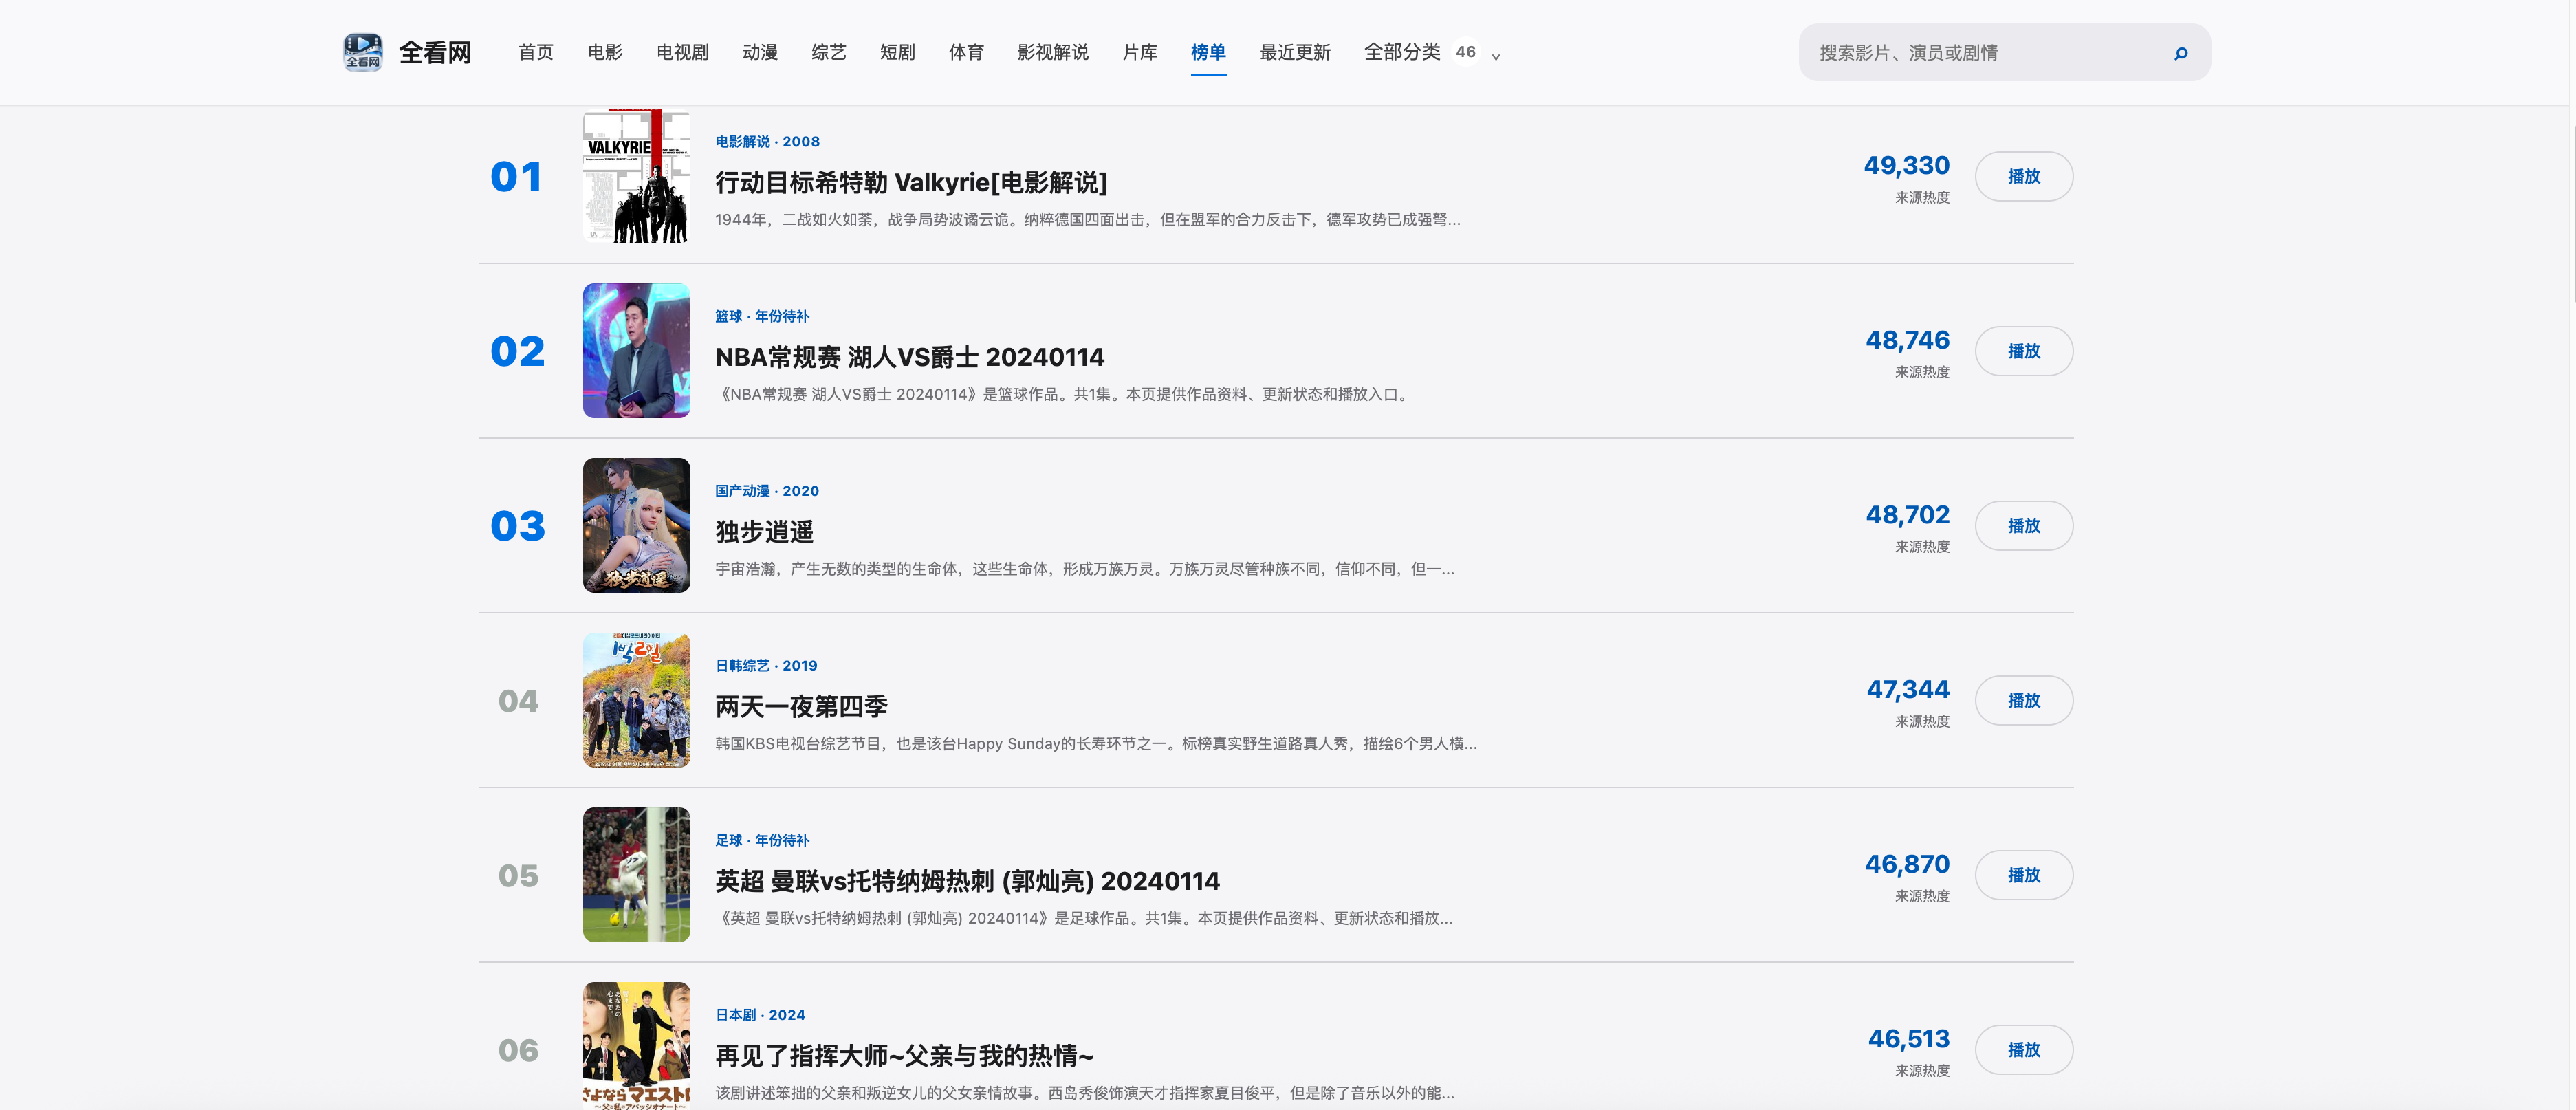The height and width of the screenshot is (1110, 2576).
Task: Open title 两天一夜第四季
Action: click(x=801, y=706)
